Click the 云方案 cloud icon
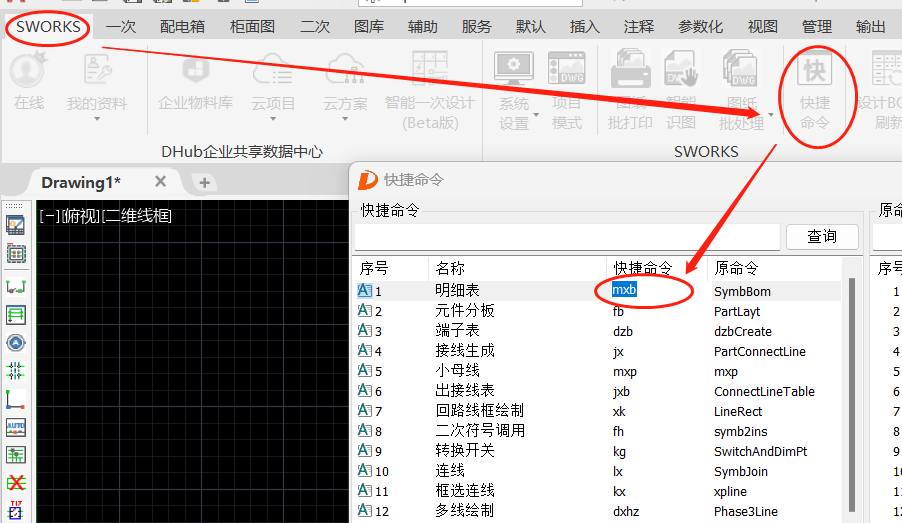This screenshot has height=523, width=902. coord(345,69)
